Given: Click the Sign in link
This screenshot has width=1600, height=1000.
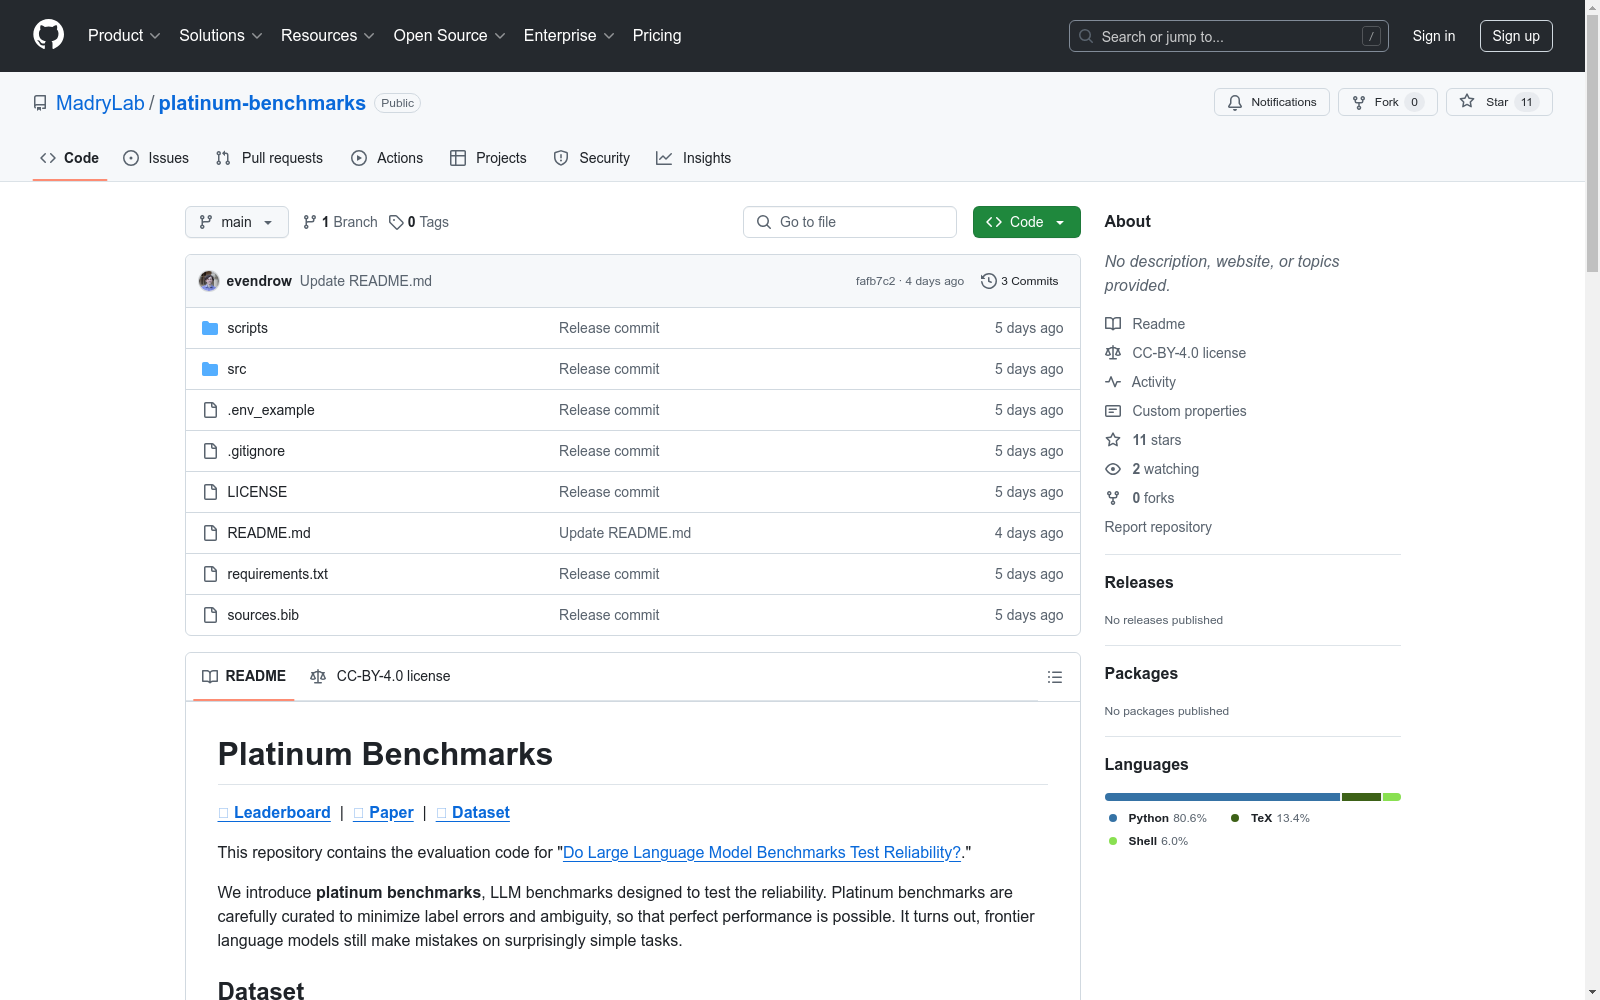Looking at the screenshot, I should click(x=1434, y=36).
